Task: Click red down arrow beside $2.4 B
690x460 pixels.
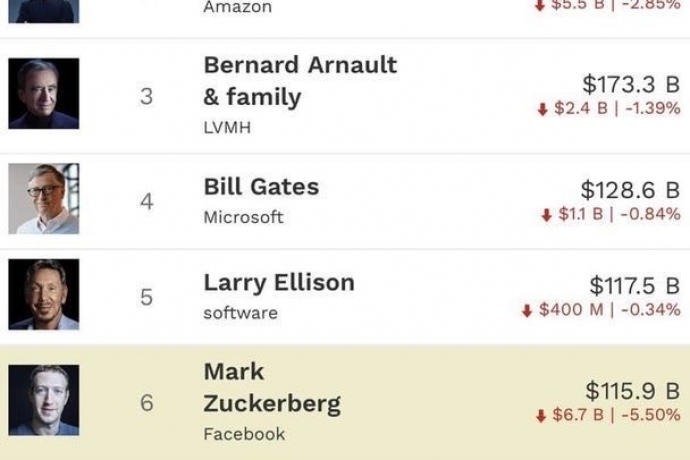Action: (x=543, y=108)
